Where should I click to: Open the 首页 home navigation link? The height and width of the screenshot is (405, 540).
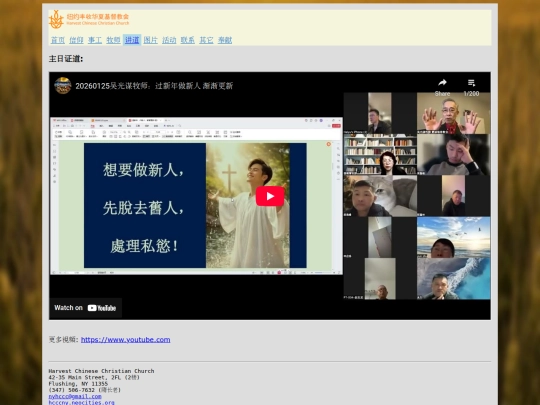pyautogui.click(x=58, y=40)
